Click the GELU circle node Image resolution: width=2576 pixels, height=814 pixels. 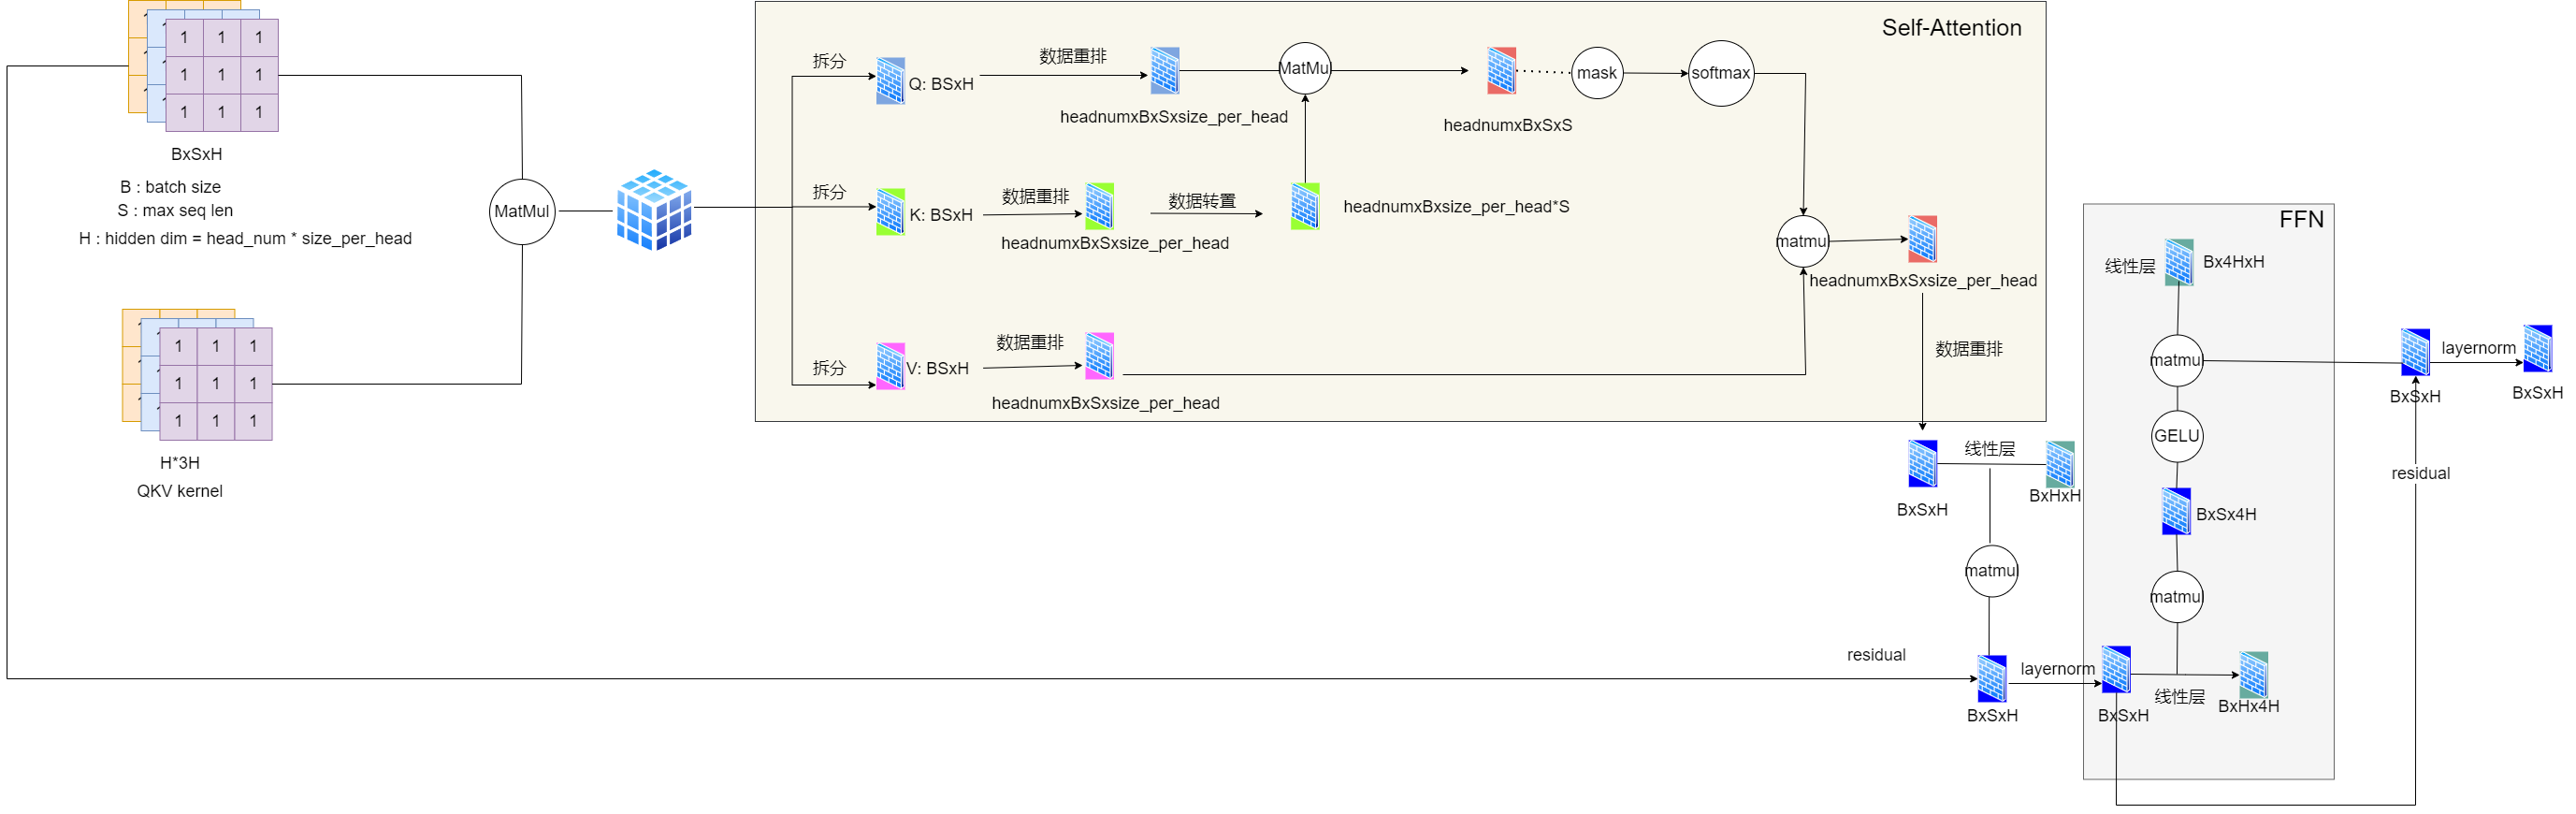click(2176, 436)
